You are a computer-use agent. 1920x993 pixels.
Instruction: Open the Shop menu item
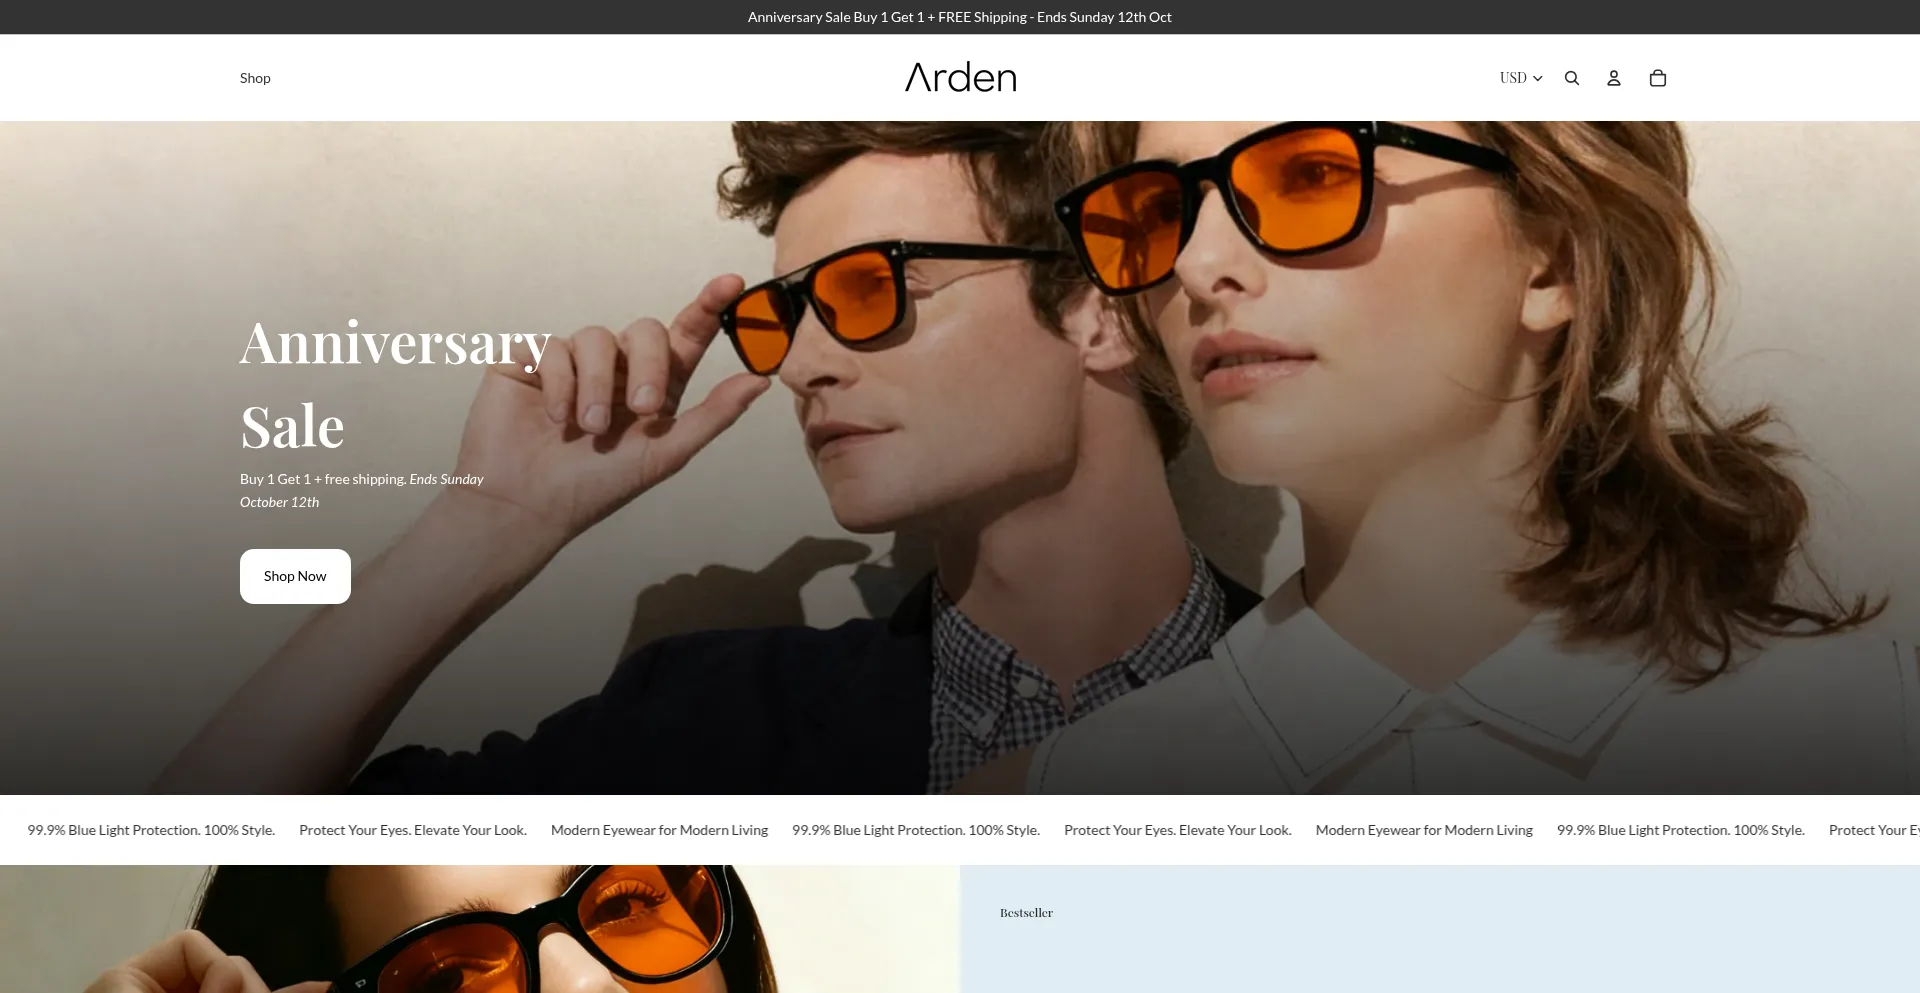click(255, 78)
